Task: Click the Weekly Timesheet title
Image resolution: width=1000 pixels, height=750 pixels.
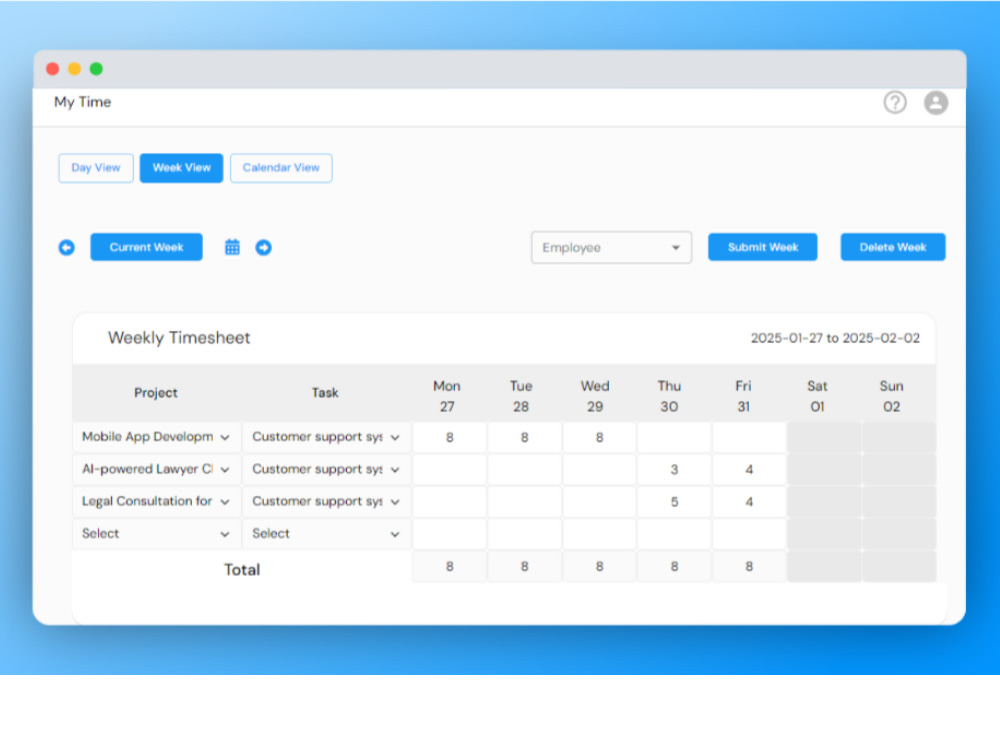Action: [x=179, y=338]
